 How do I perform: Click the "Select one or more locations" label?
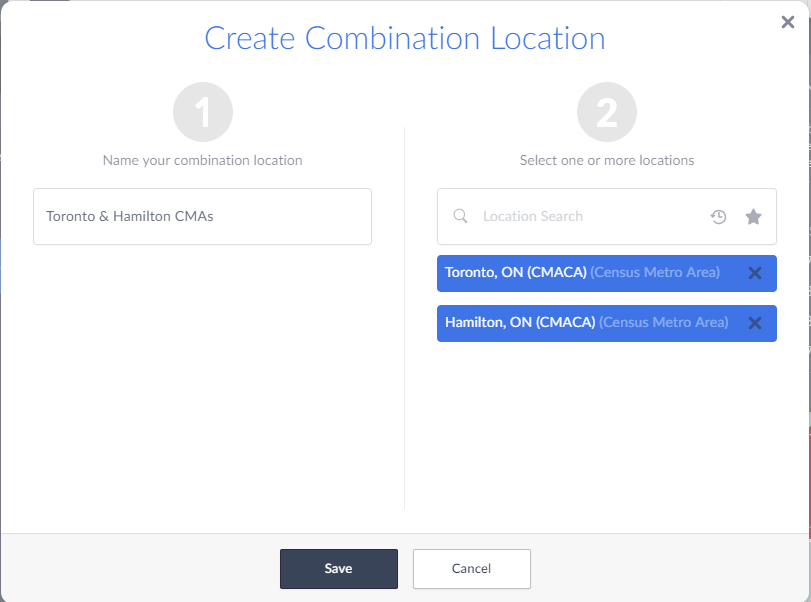[x=607, y=160]
